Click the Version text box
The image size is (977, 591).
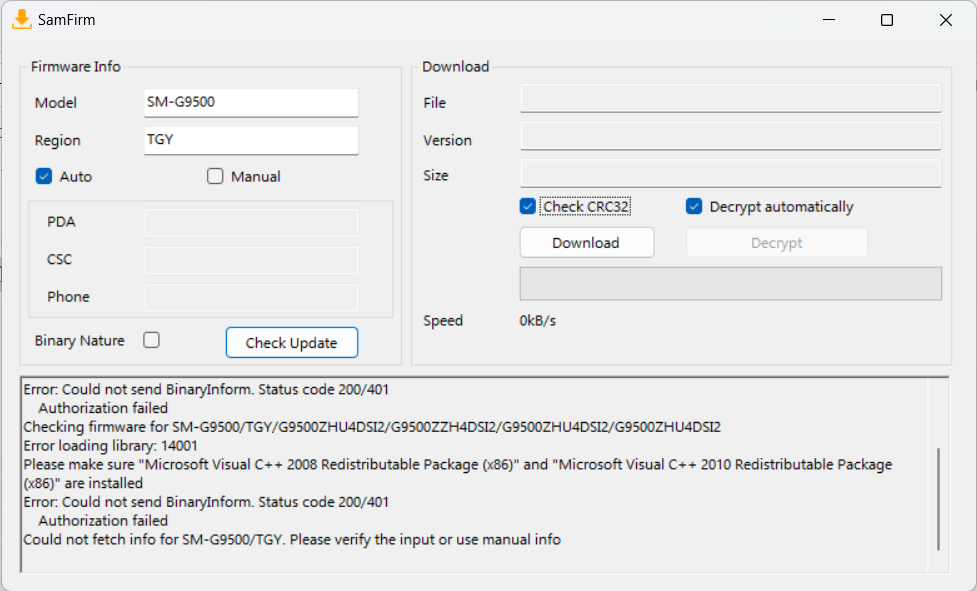(x=731, y=136)
